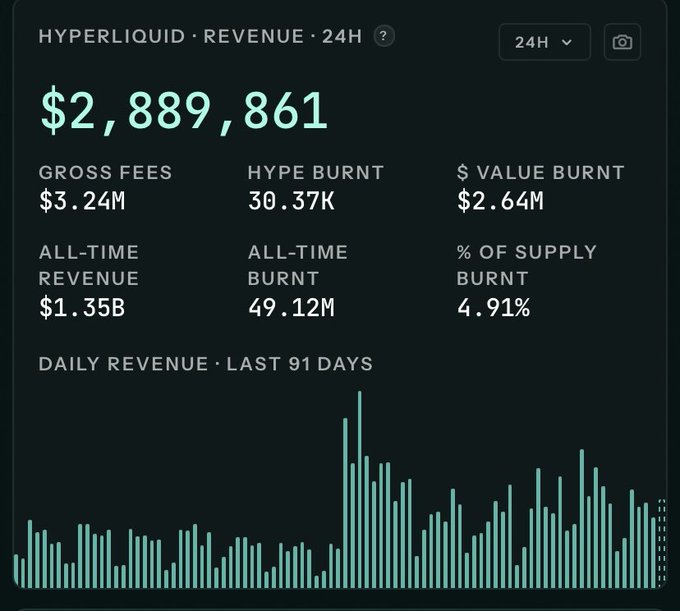This screenshot has width=680, height=611.
Task: Click the $ Value Burnt amount $2.64M
Action: tap(500, 201)
